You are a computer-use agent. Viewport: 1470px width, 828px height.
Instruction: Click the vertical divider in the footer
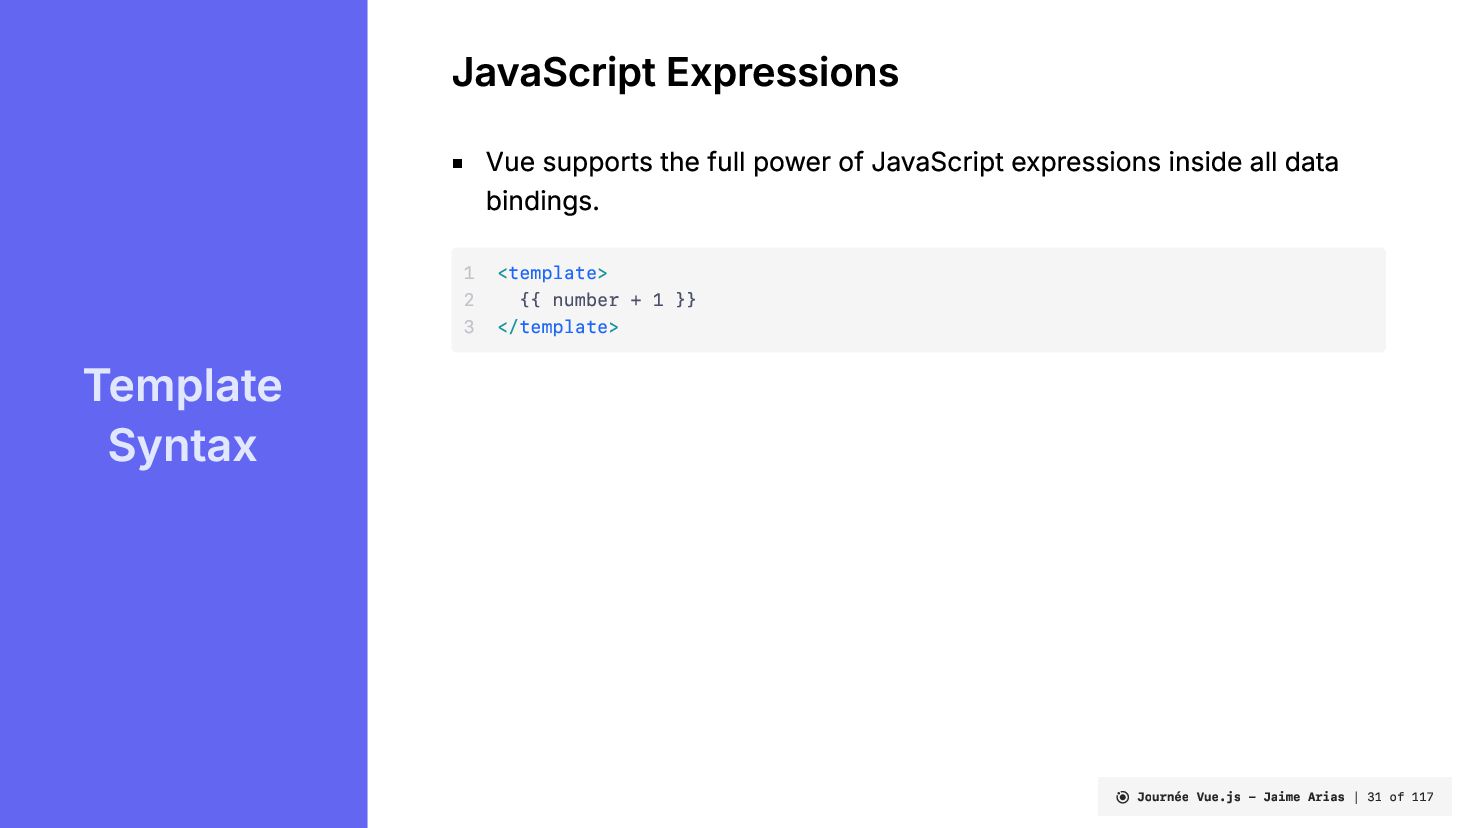click(x=1356, y=797)
